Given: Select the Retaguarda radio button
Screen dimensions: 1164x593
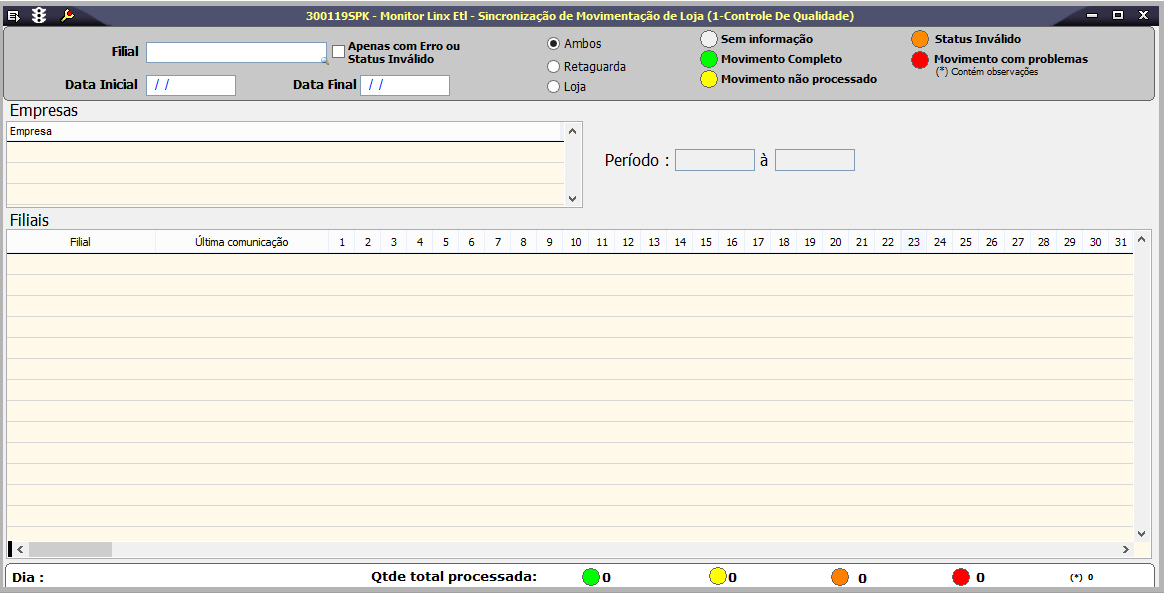Looking at the screenshot, I should [x=553, y=67].
